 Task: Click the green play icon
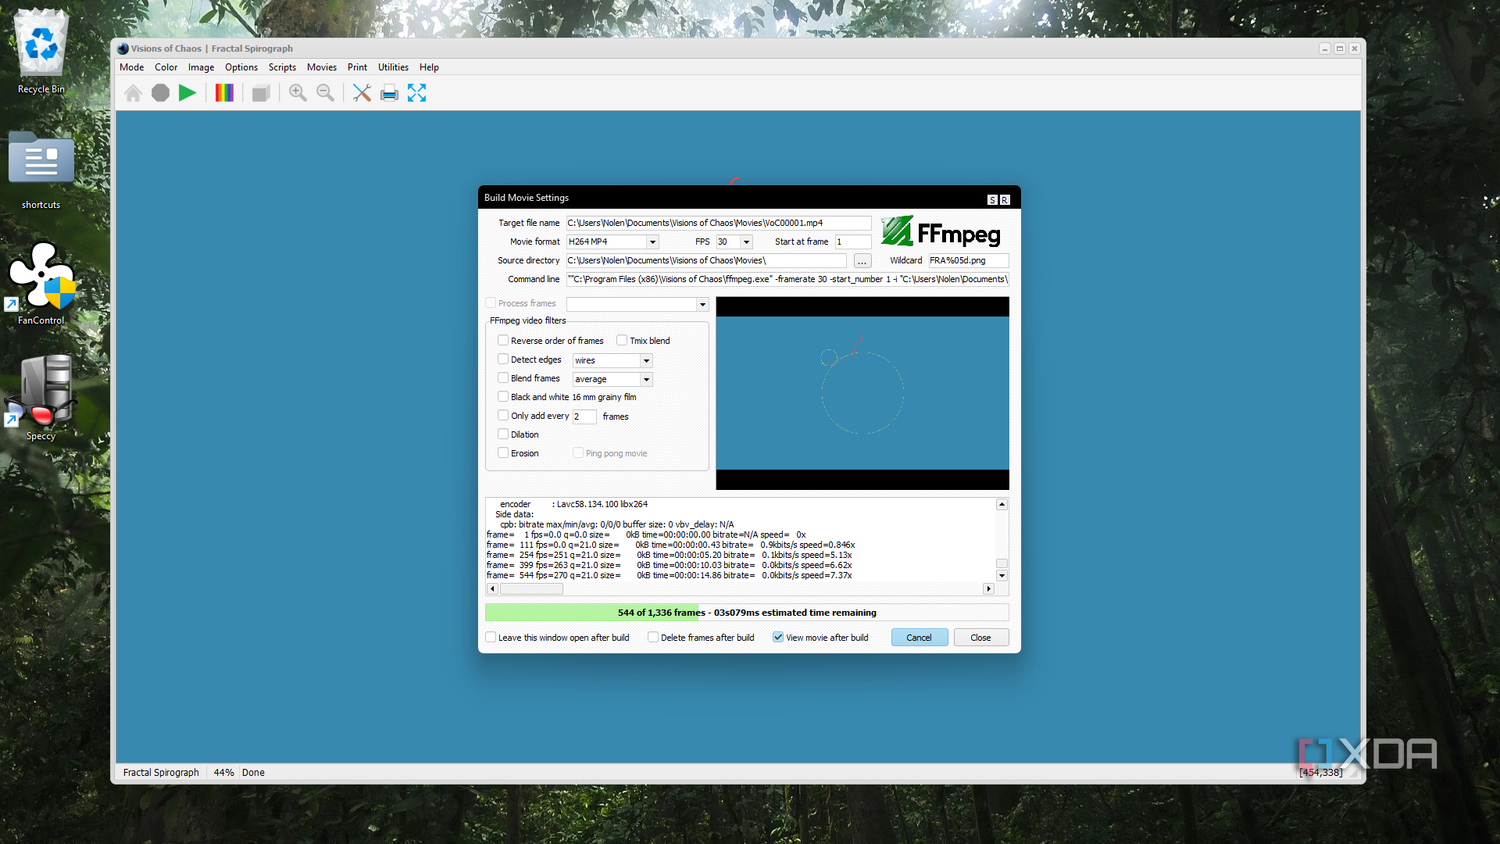(187, 93)
